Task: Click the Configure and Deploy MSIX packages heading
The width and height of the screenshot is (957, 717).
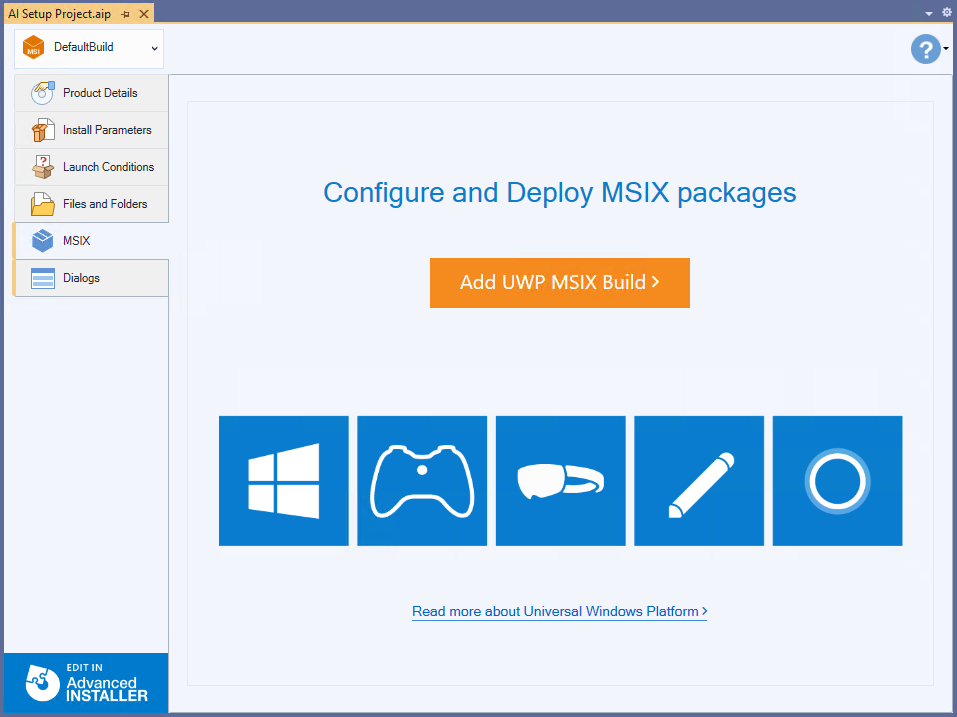Action: pos(560,193)
